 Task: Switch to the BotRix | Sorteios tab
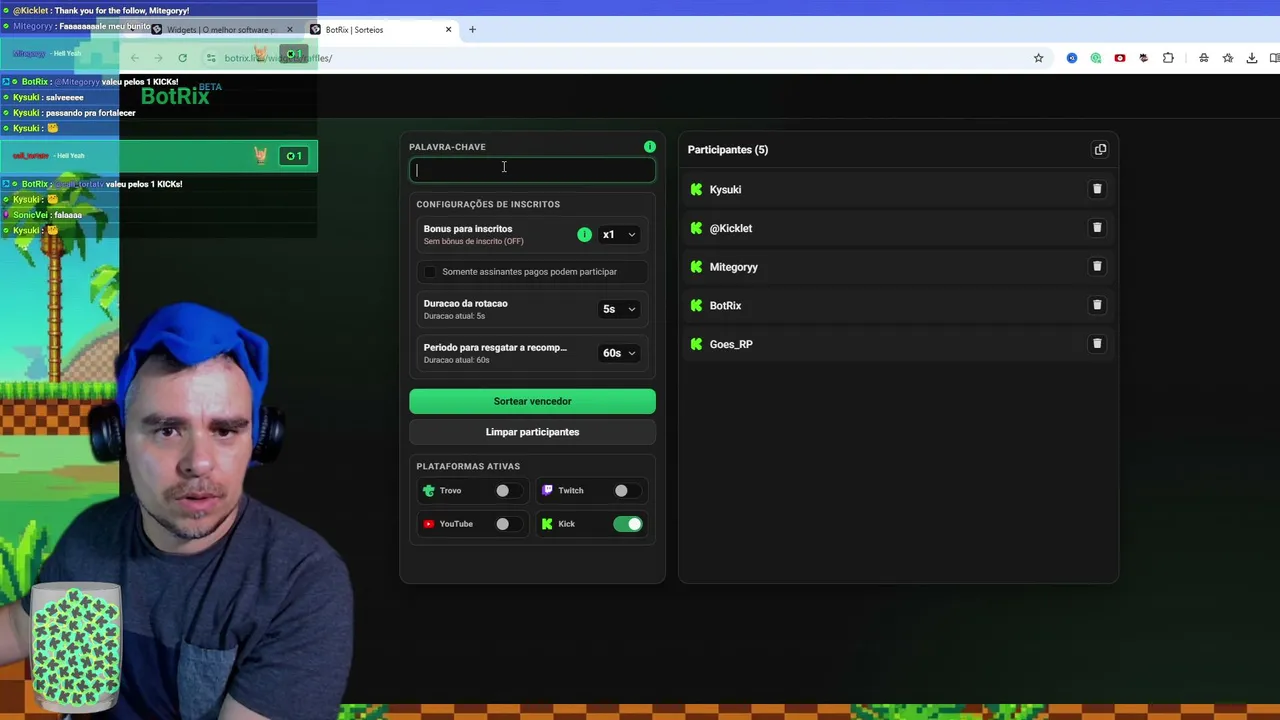[382, 29]
